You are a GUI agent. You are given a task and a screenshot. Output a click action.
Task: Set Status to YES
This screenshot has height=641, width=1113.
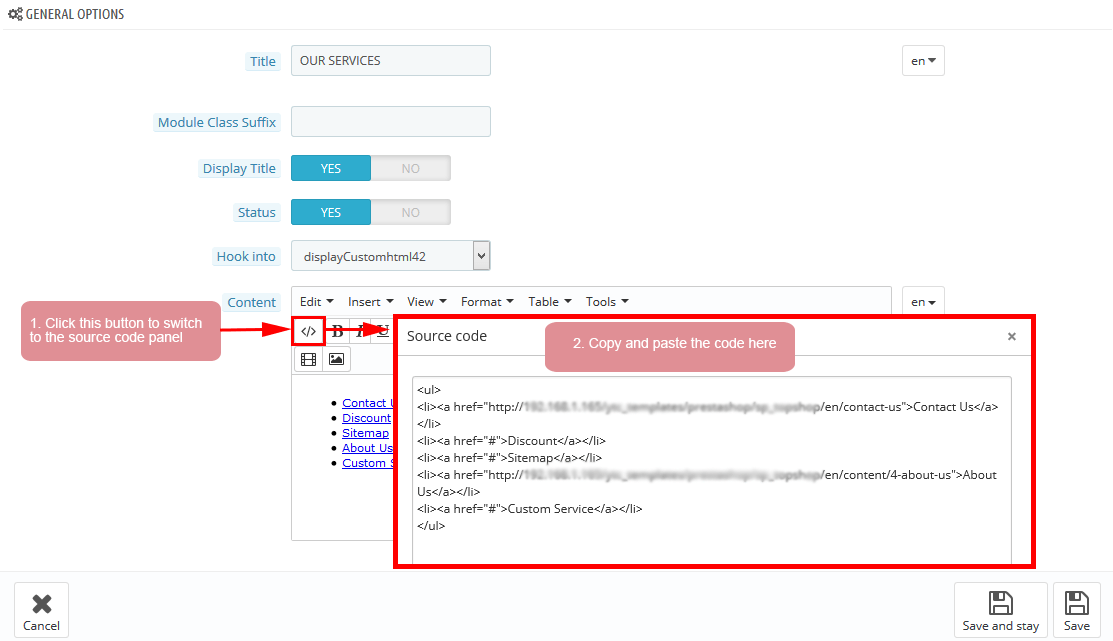click(331, 212)
